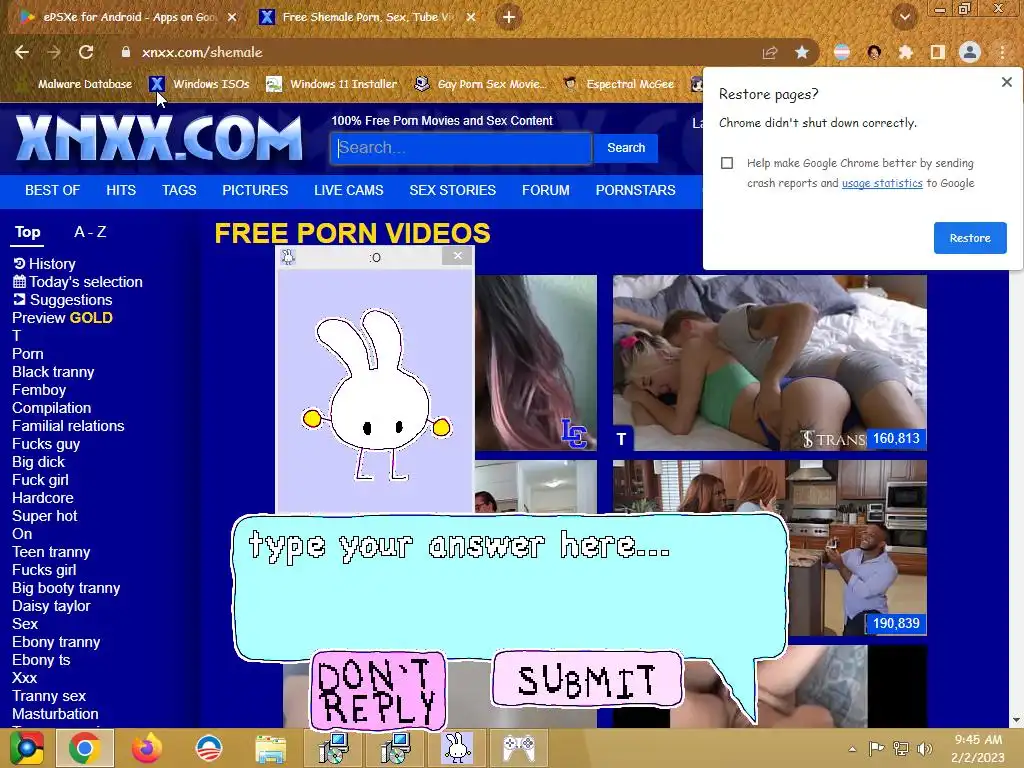The image size is (1024, 768).
Task: Enable sending crash reports checkbox
Action: click(727, 163)
